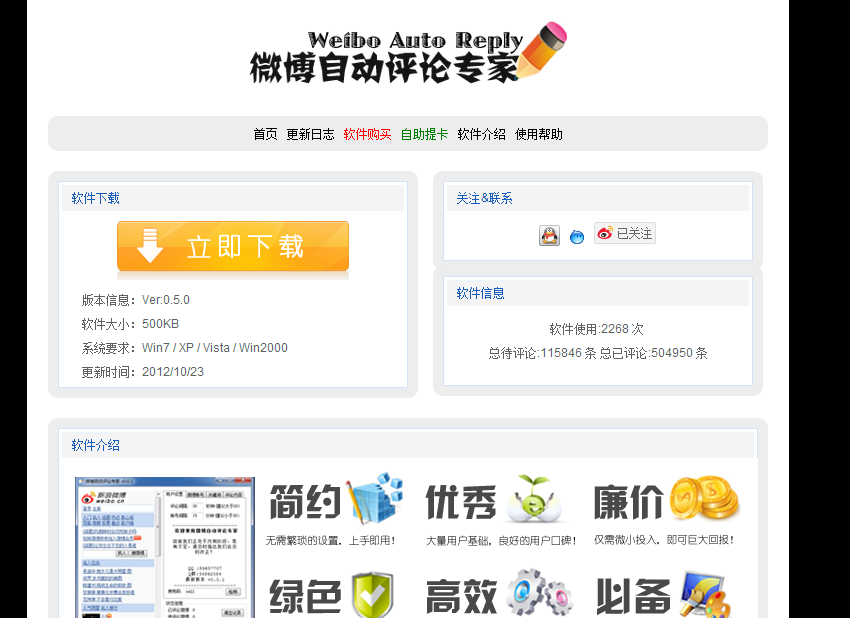Click the large 绿色 feature title
850x618 pixels.
click(306, 596)
